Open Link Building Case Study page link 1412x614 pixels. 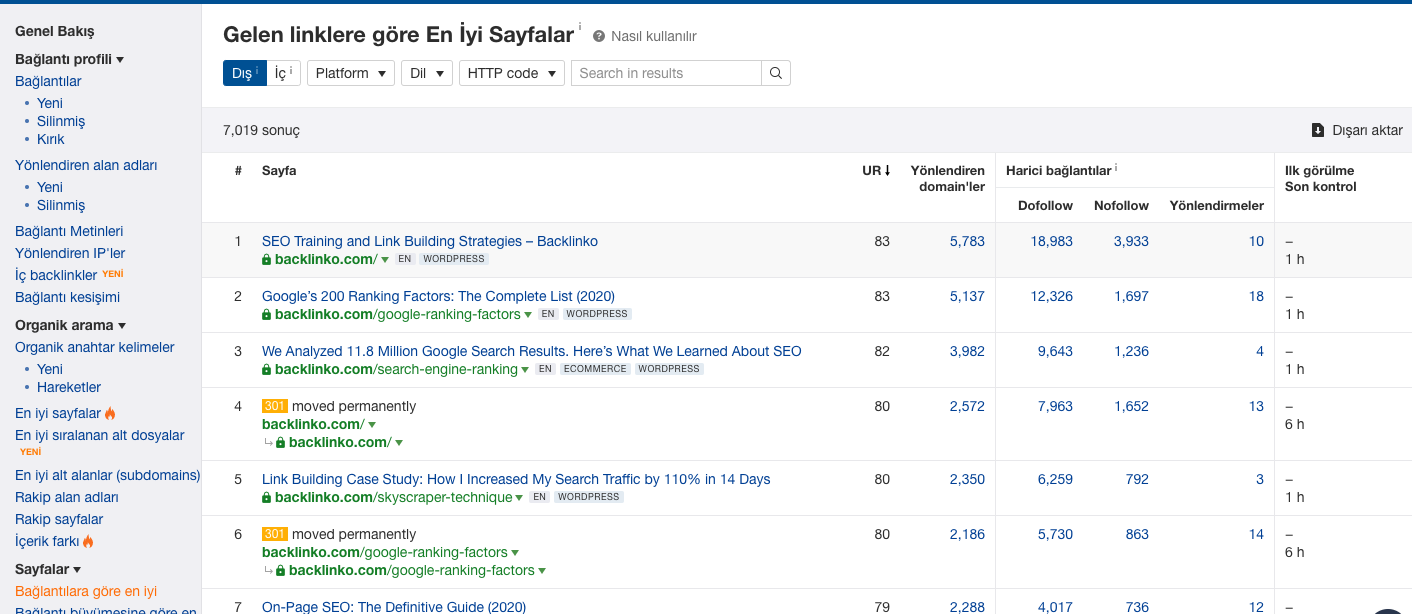(516, 479)
